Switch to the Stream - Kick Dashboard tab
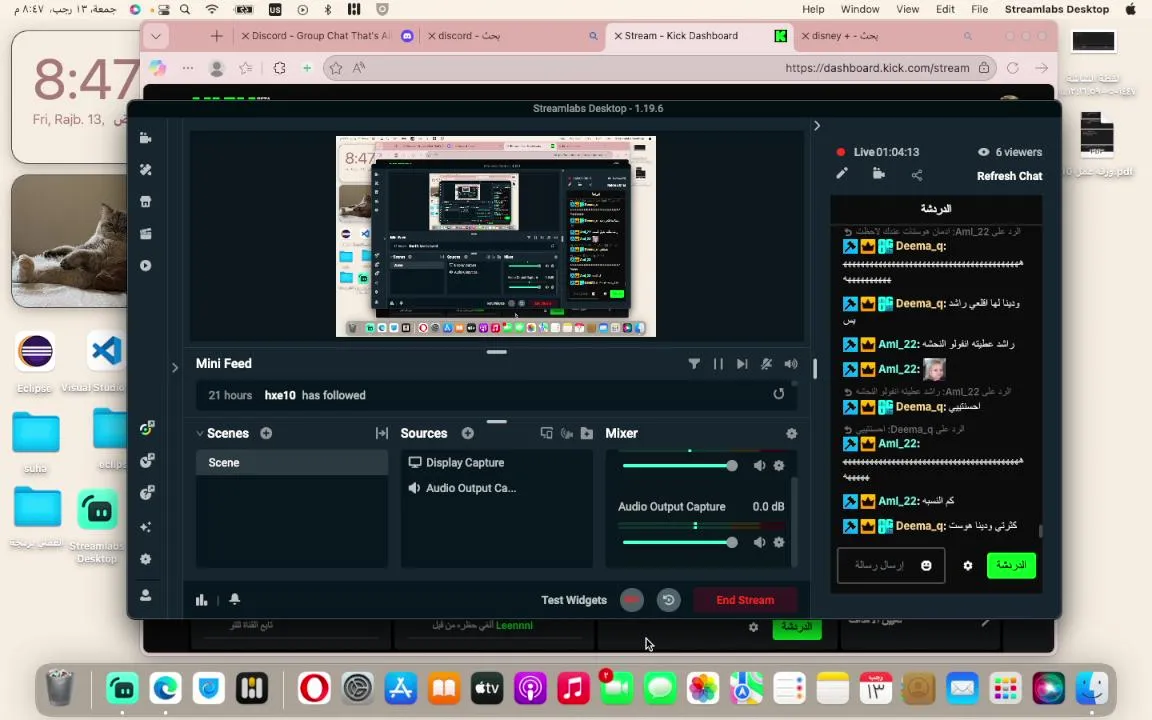This screenshot has width=1152, height=720. click(698, 35)
